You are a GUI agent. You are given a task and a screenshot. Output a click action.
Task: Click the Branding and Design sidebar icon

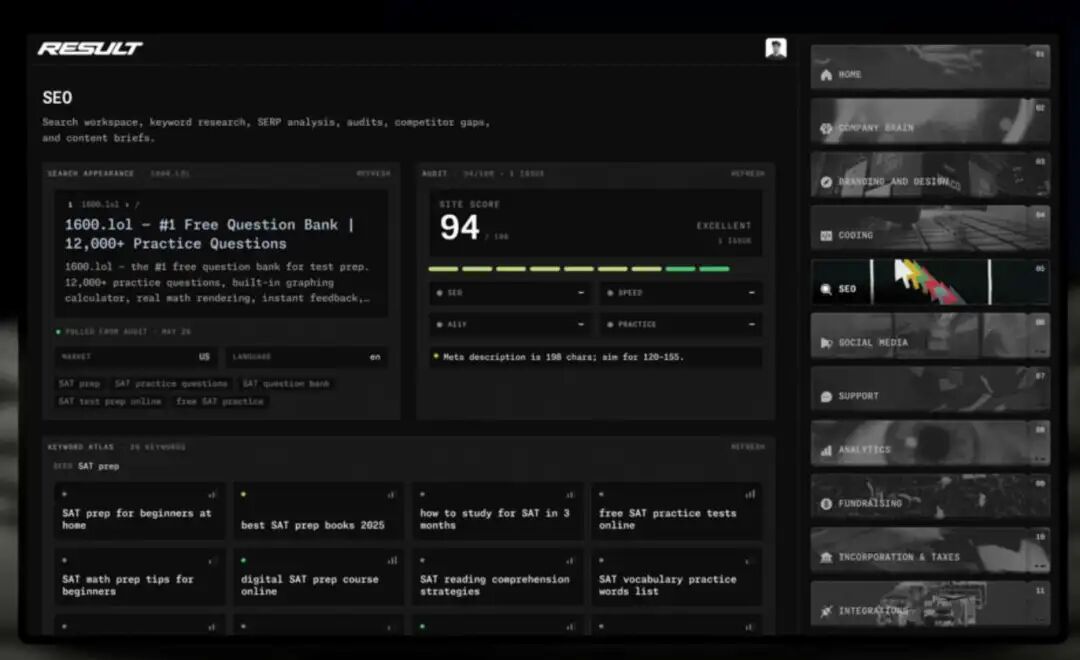click(826, 182)
